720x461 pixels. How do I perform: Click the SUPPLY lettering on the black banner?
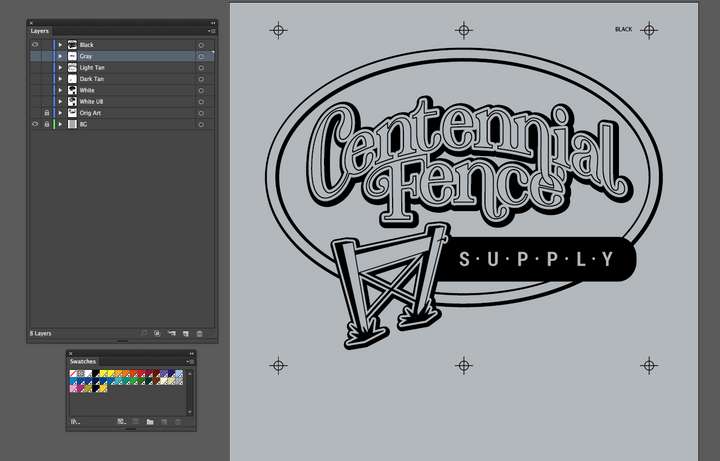536,259
